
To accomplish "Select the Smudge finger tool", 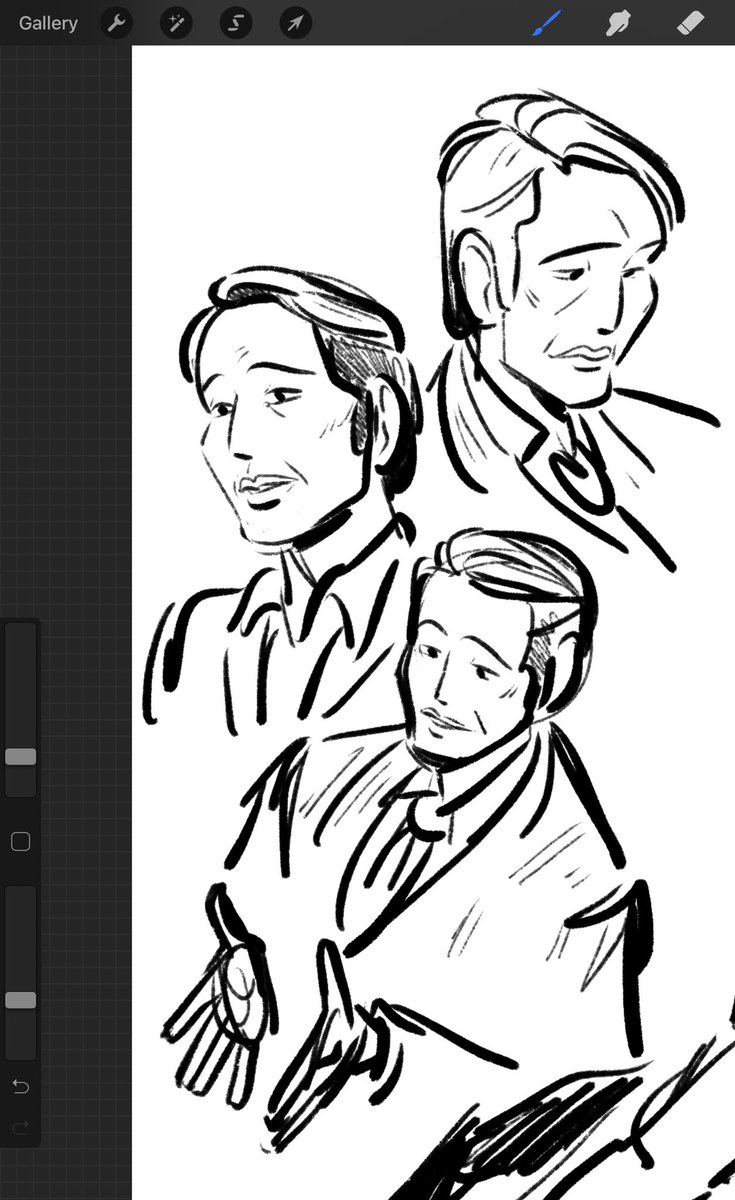I will 618,23.
